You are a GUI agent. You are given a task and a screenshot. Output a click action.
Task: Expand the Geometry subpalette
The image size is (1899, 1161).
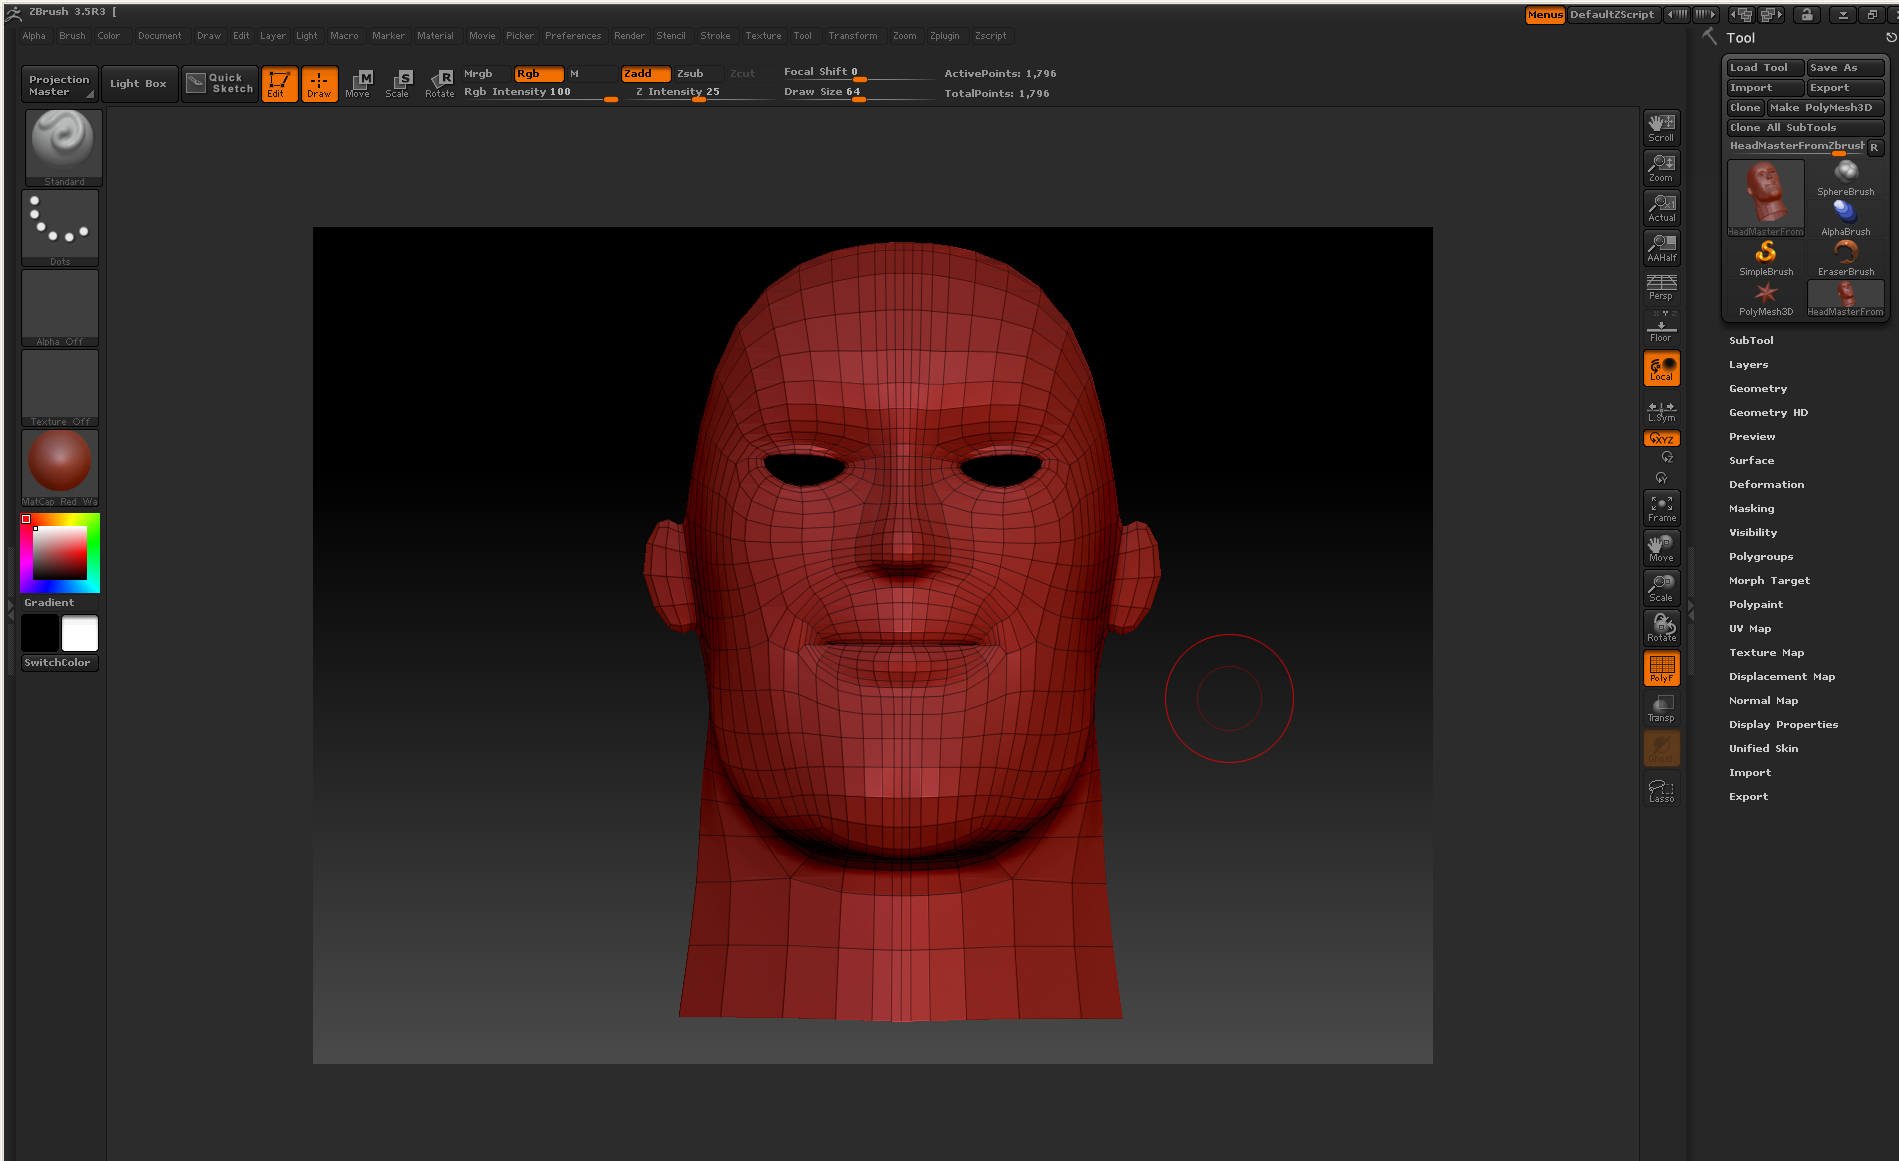[x=1757, y=389]
